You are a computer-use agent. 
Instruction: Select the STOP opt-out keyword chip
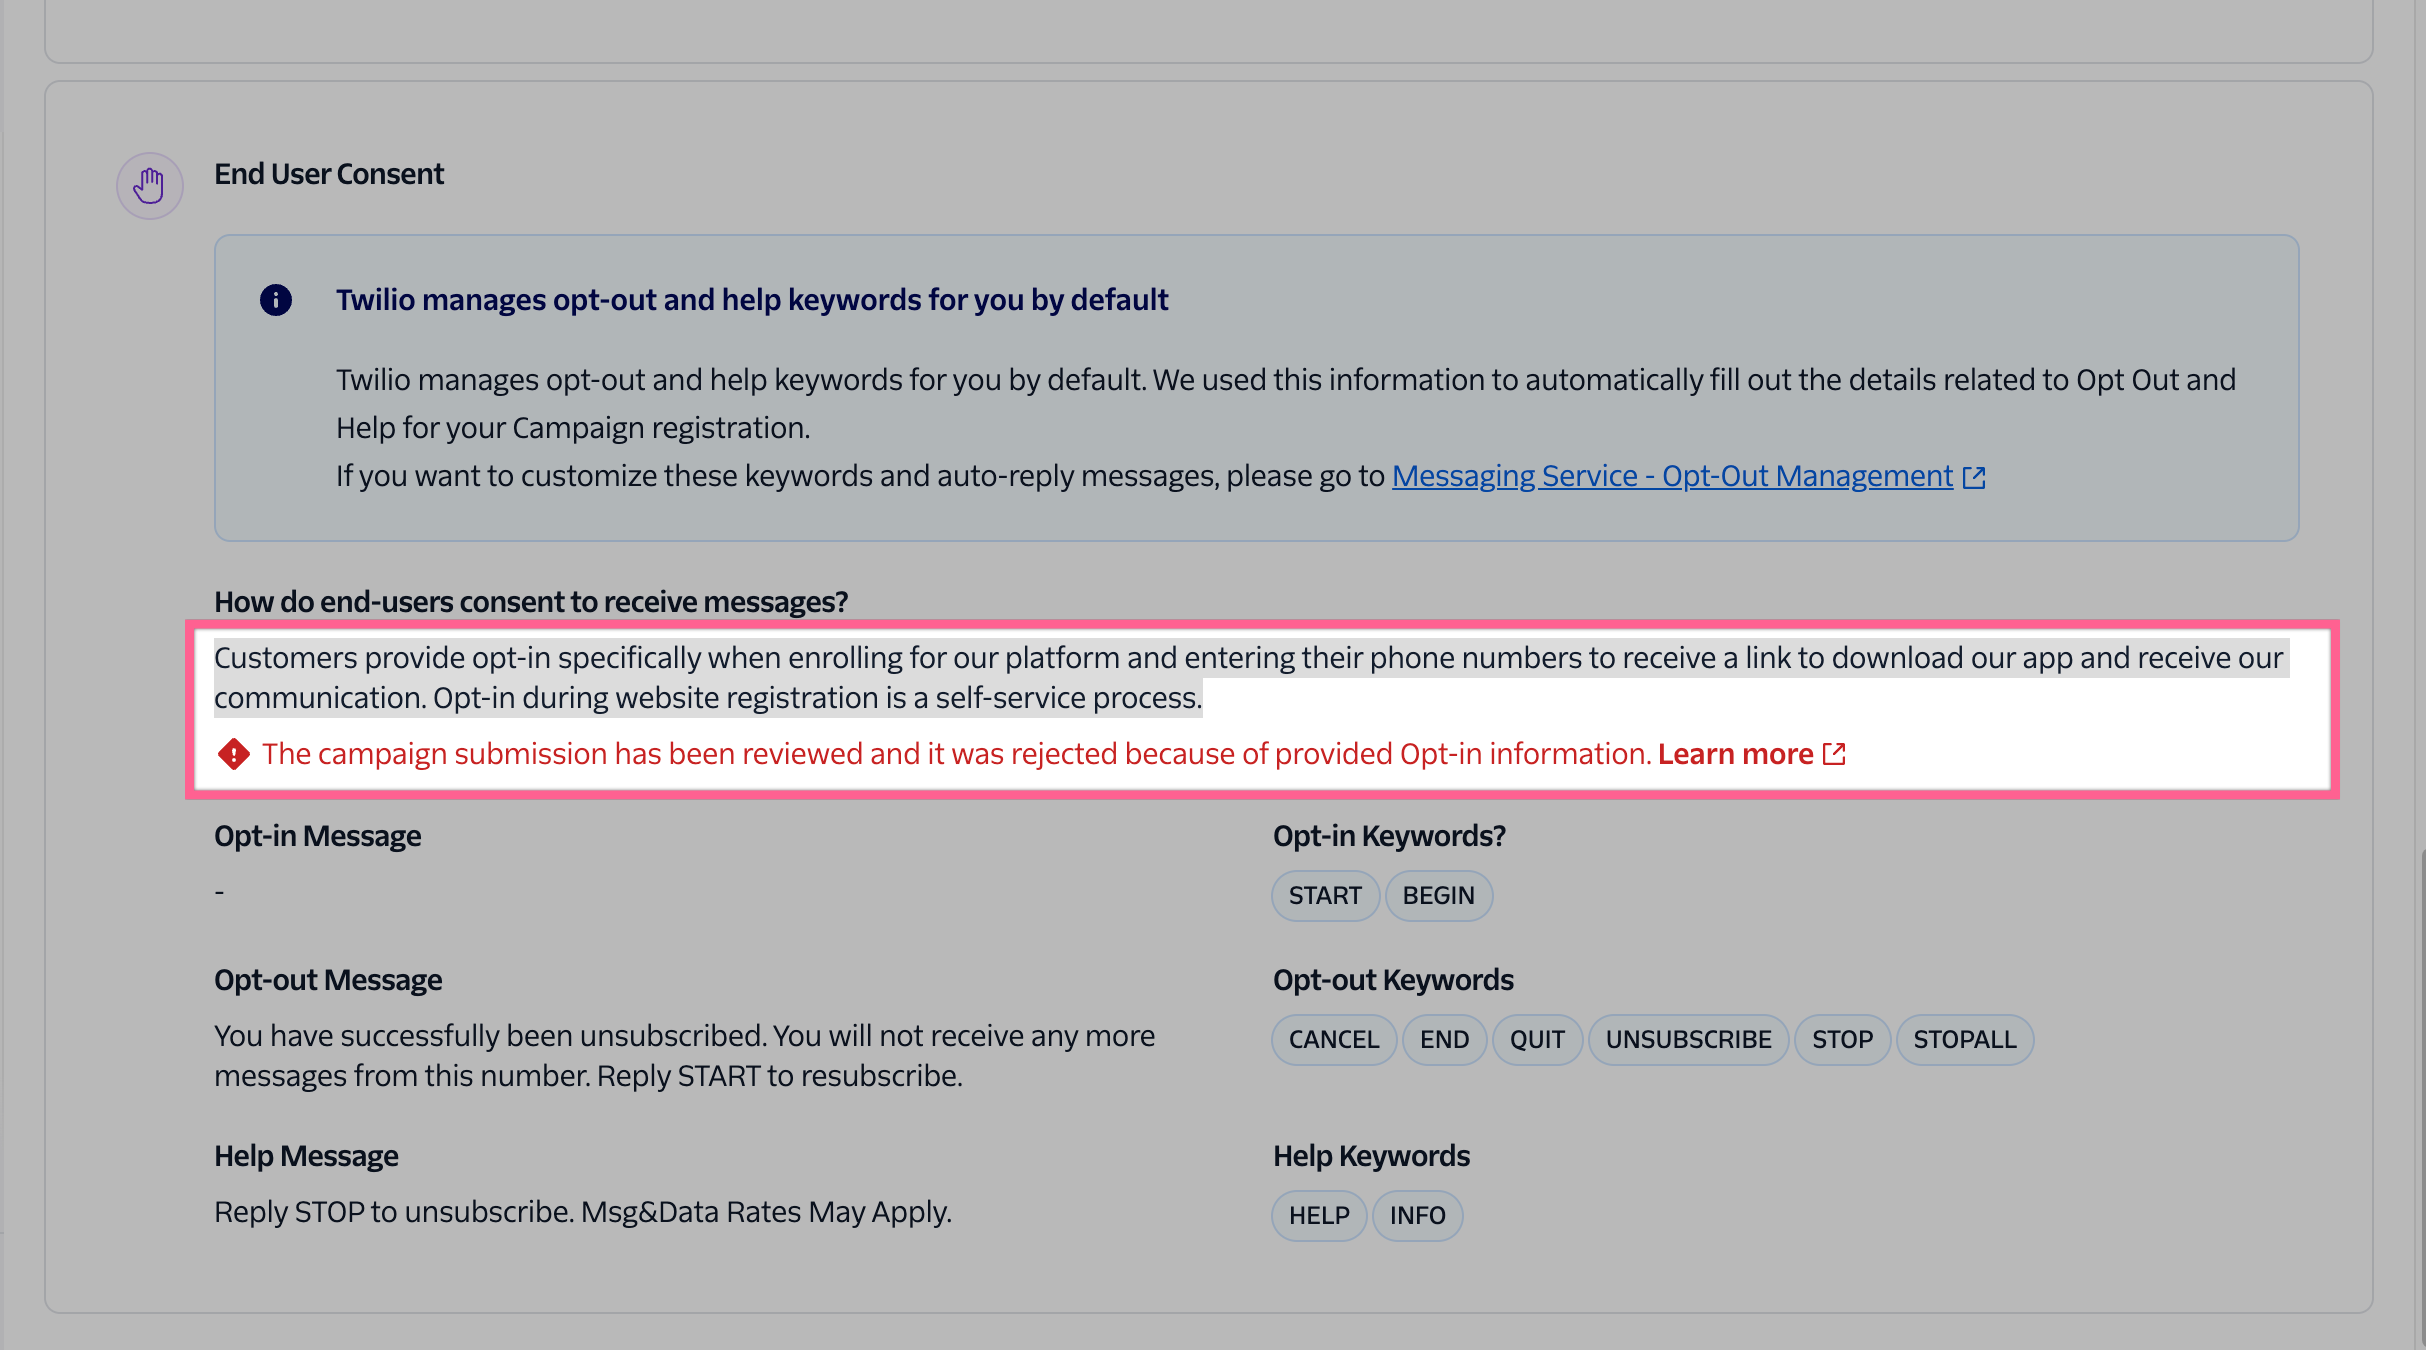tap(1841, 1039)
